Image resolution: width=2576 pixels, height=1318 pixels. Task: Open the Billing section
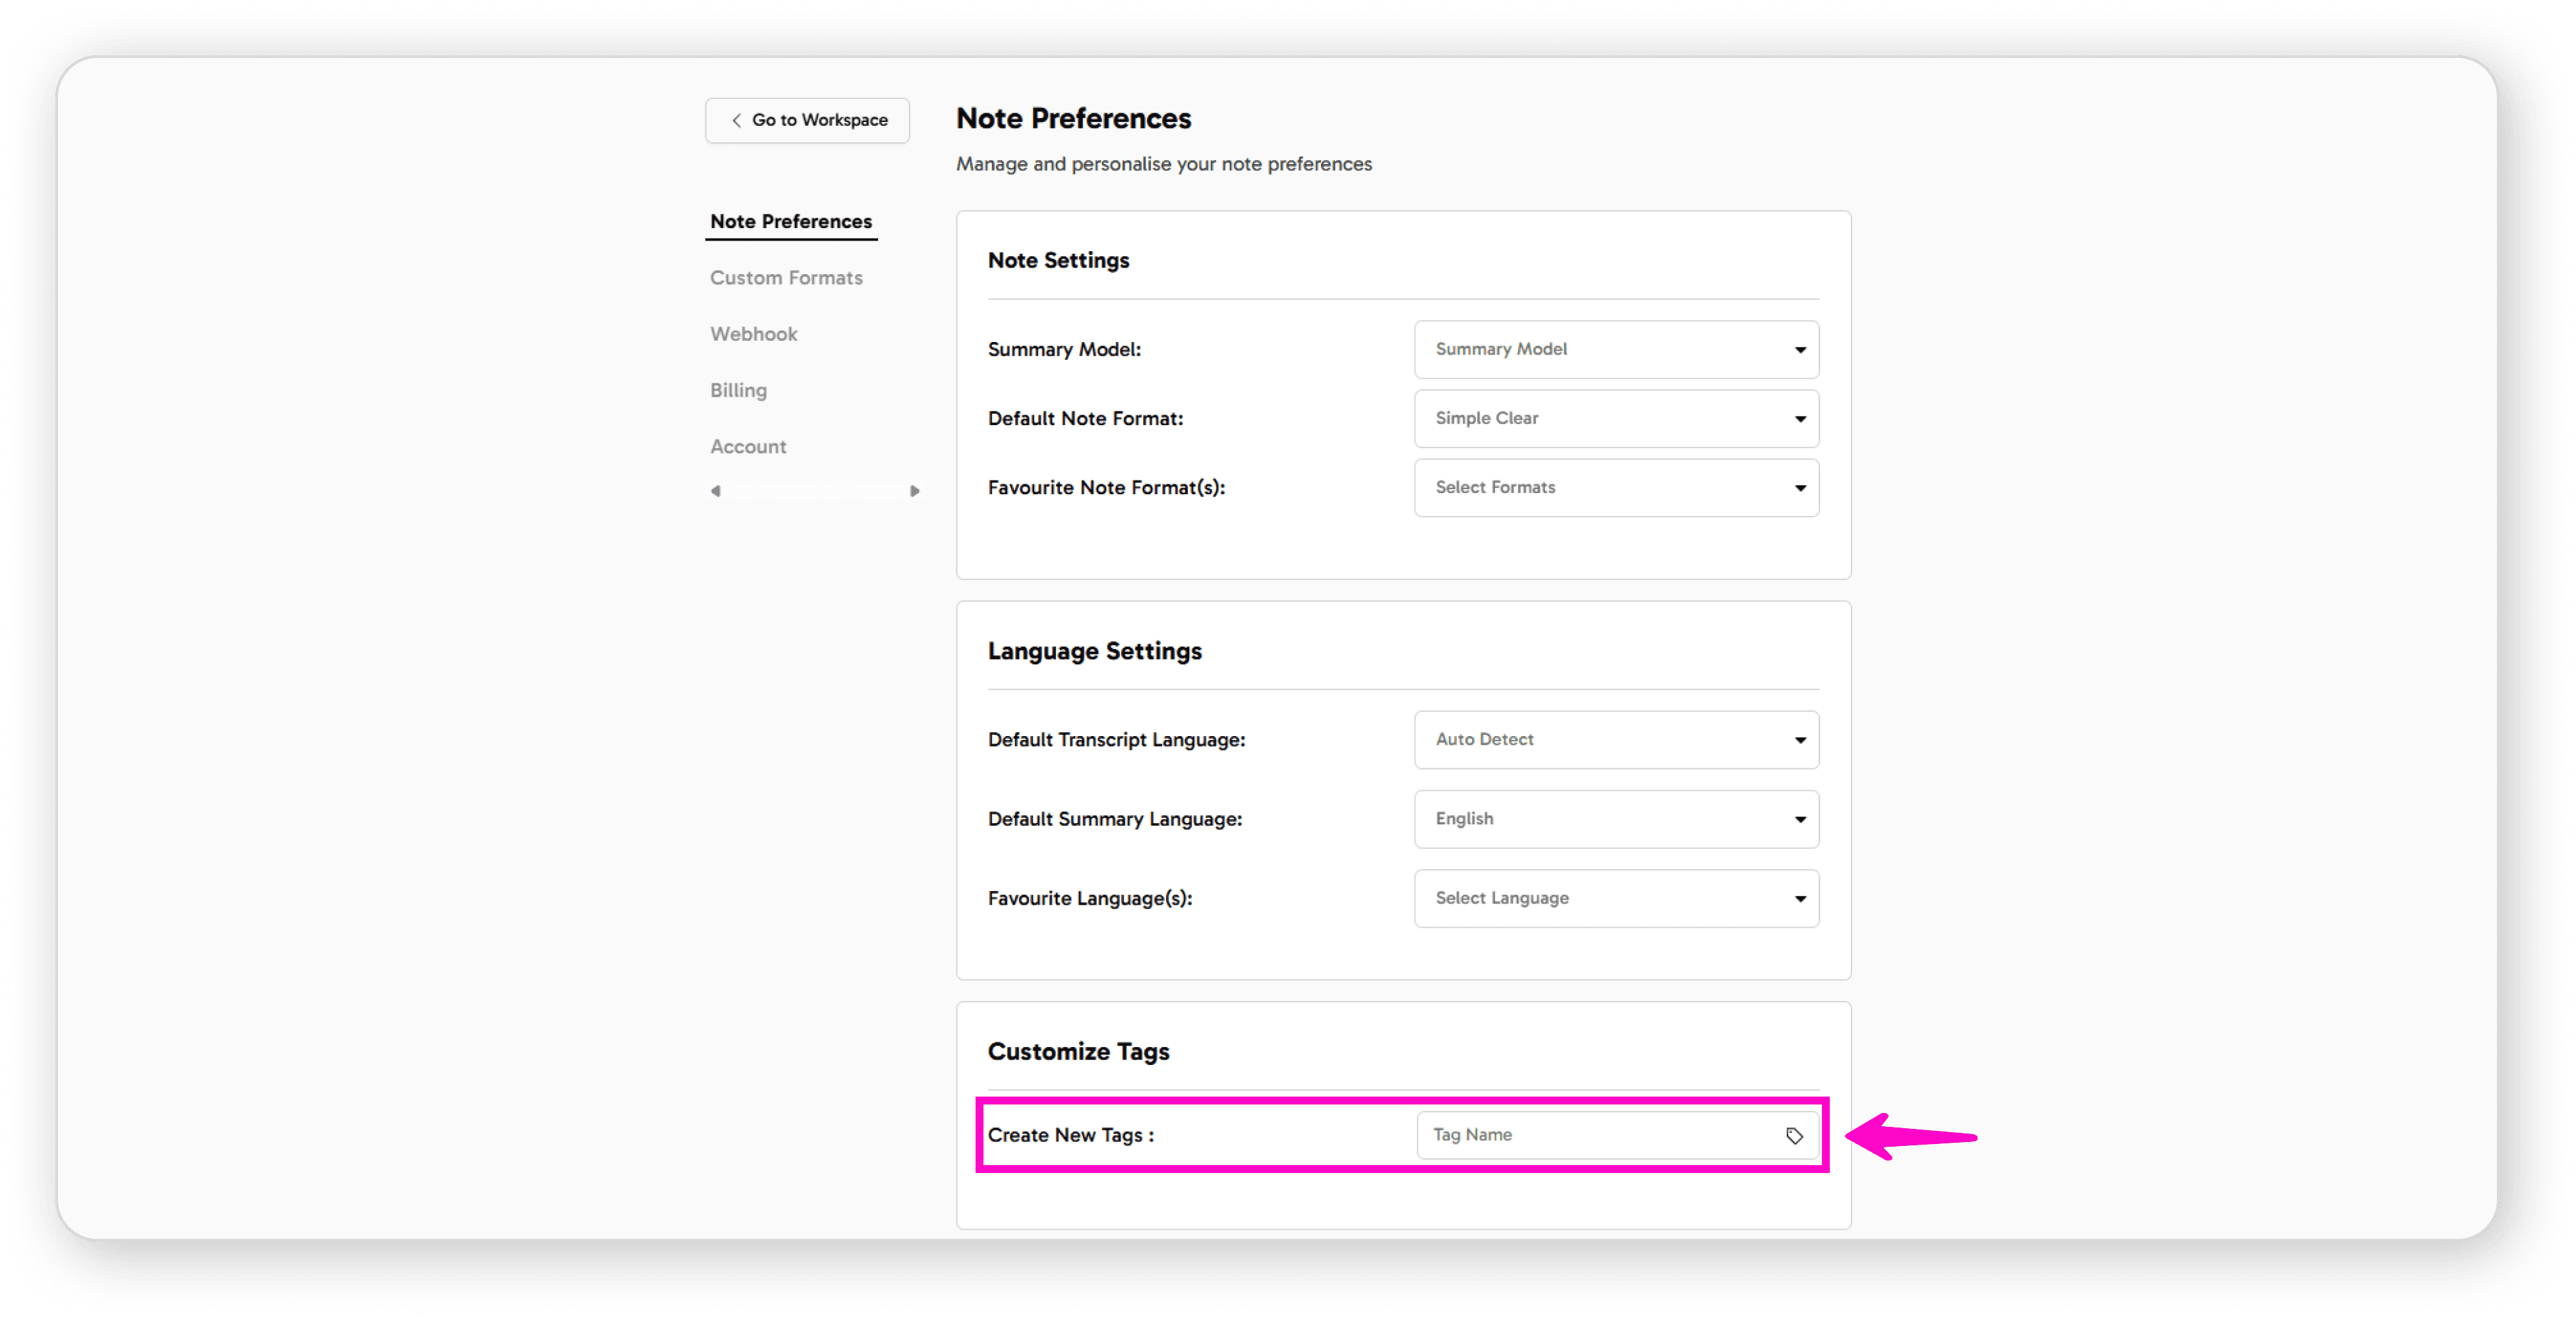coord(738,390)
